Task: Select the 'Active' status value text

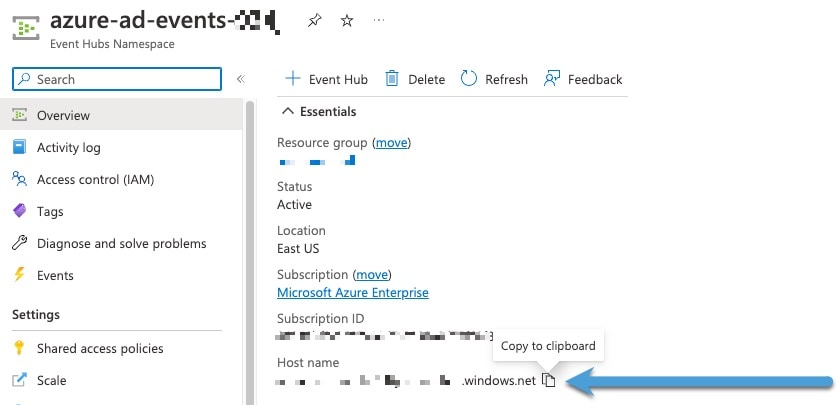Action: (294, 205)
